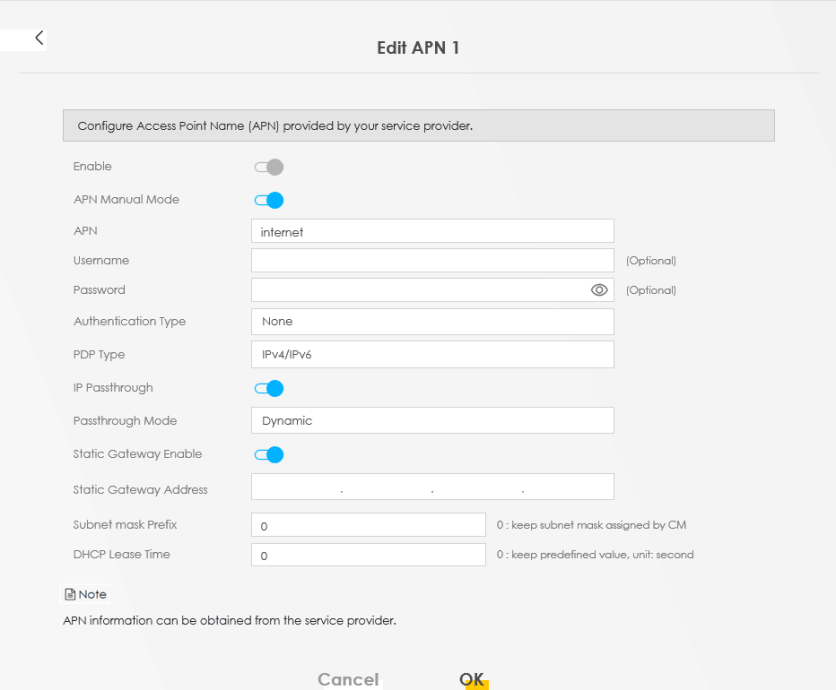Click the Edit APN 1 title
Screen dimensions: 836x690
click(x=418, y=48)
